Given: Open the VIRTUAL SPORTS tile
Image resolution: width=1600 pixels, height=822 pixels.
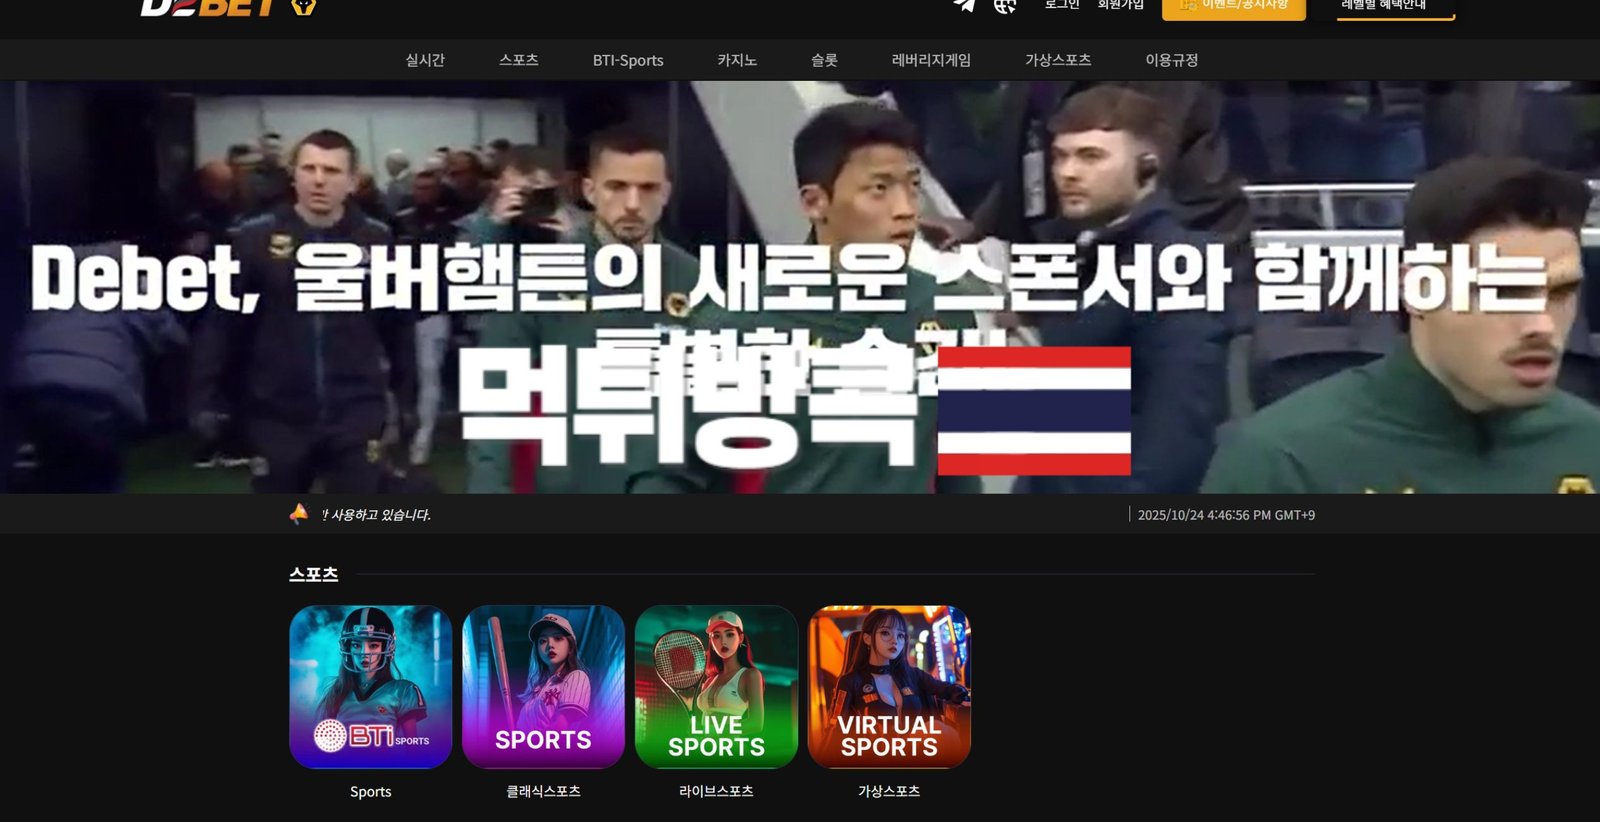Looking at the screenshot, I should coord(889,686).
